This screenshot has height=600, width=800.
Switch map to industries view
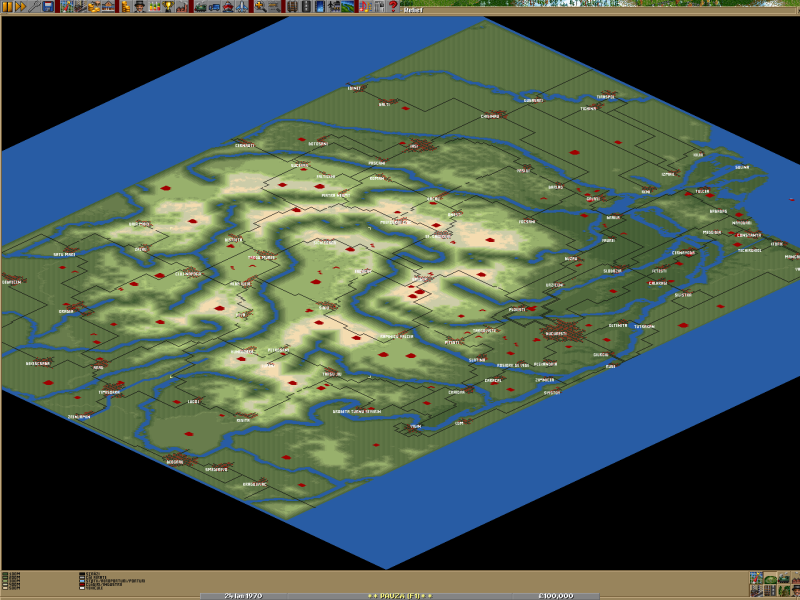point(796,578)
